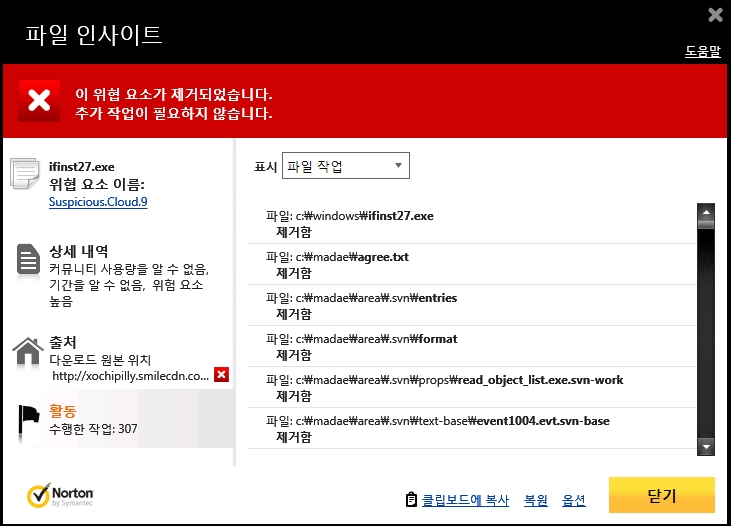The height and width of the screenshot is (526, 731).
Task: Click the scrollbar down arrow in the file list
Action: pos(706,447)
